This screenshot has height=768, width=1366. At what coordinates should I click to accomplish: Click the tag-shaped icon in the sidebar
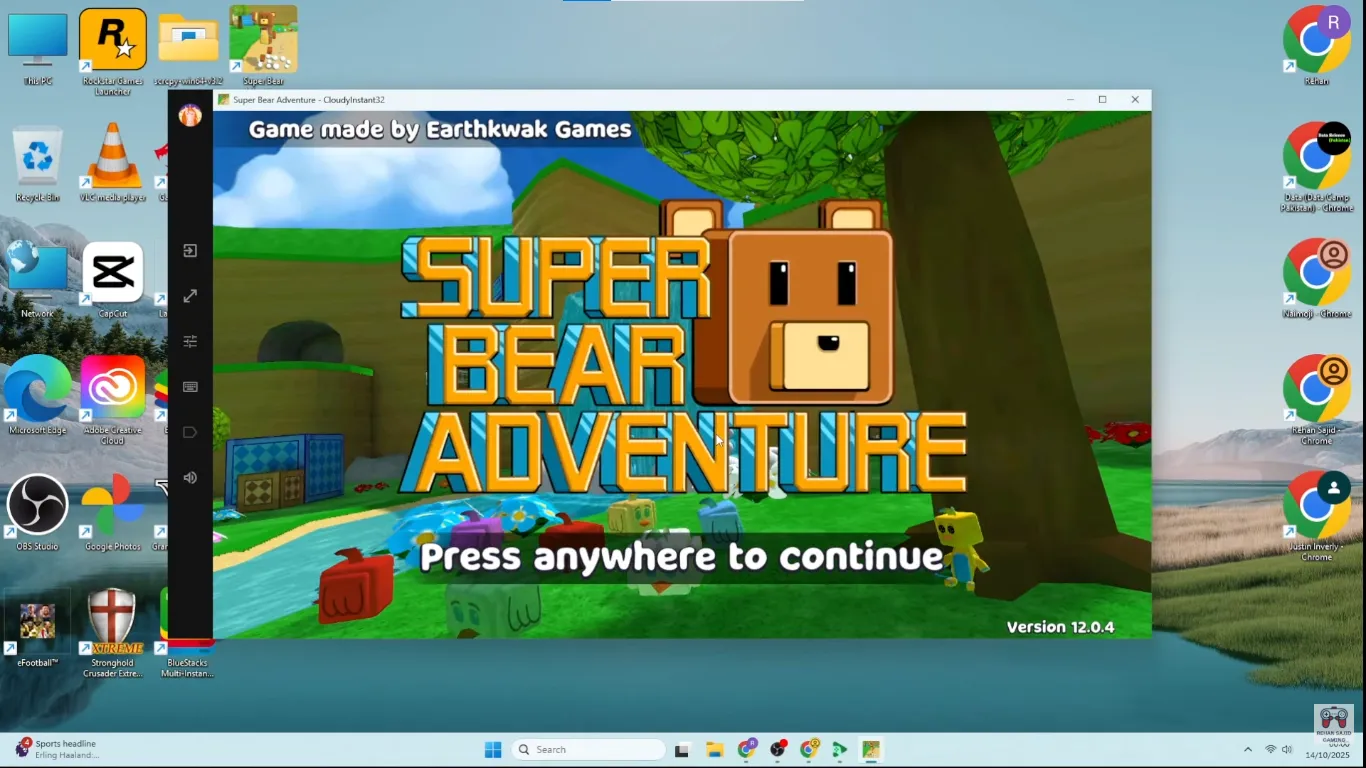(x=190, y=432)
